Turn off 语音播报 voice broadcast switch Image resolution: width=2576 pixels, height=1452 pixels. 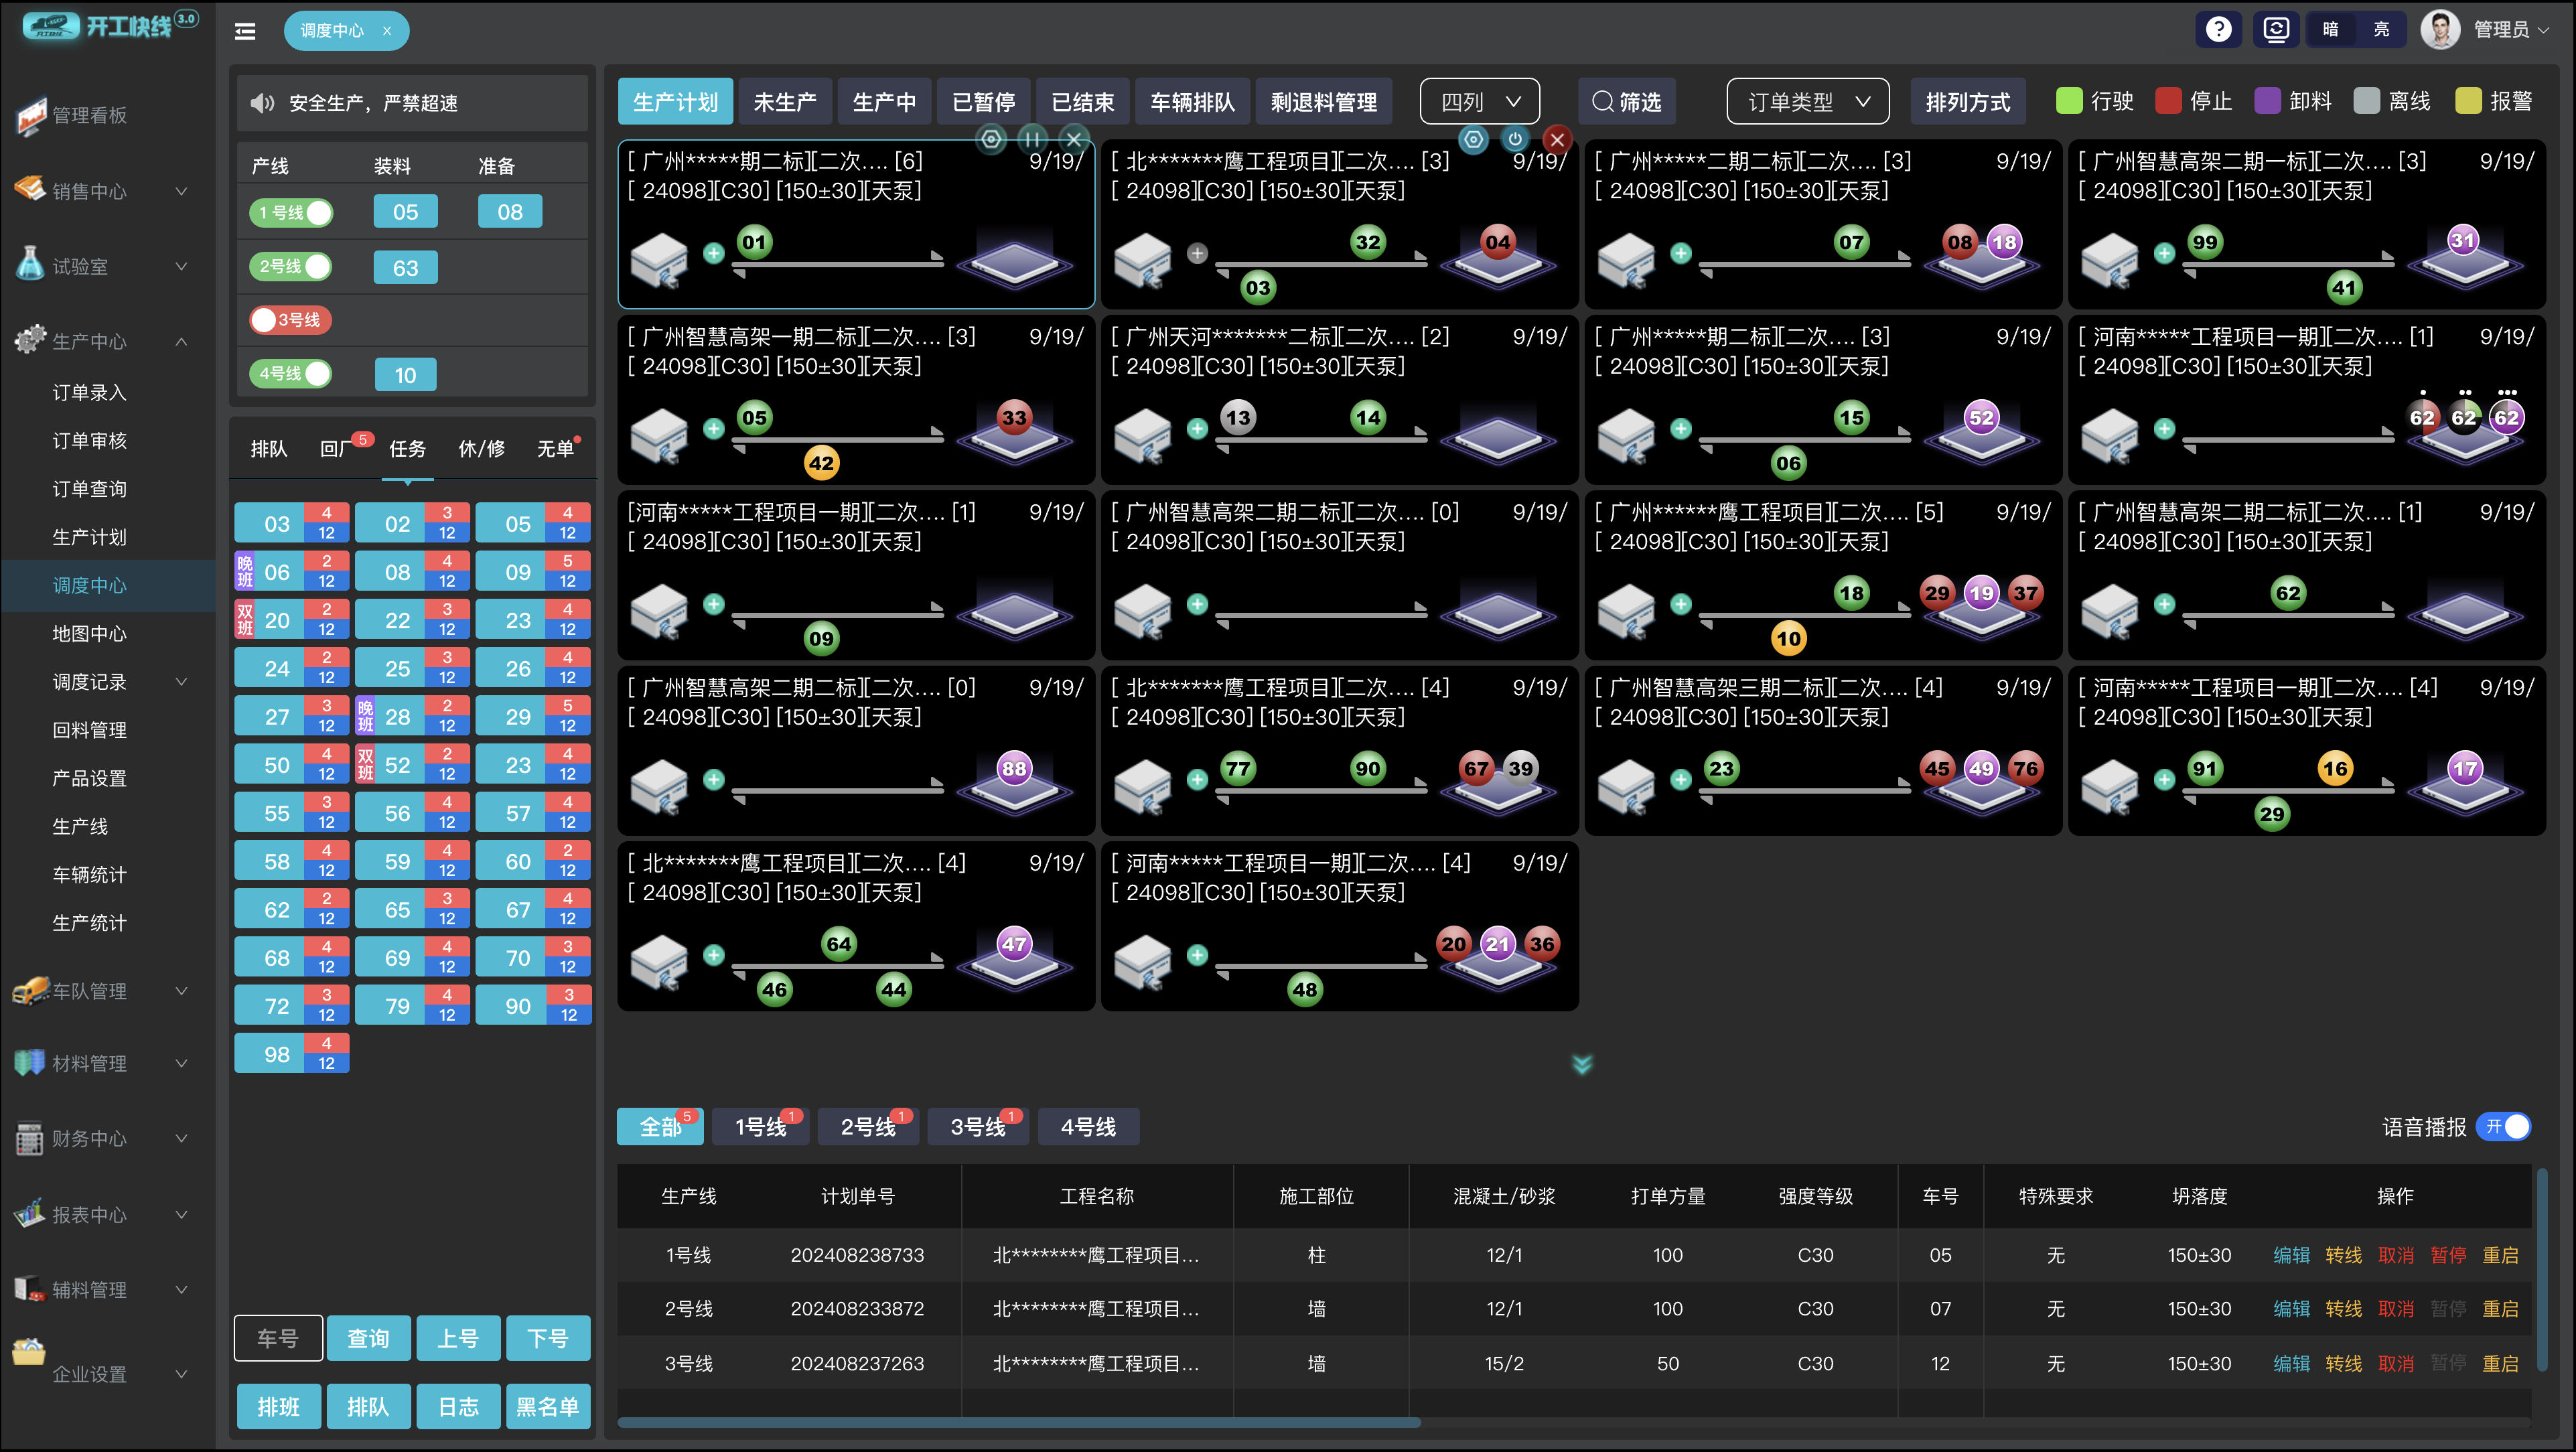[2506, 1127]
